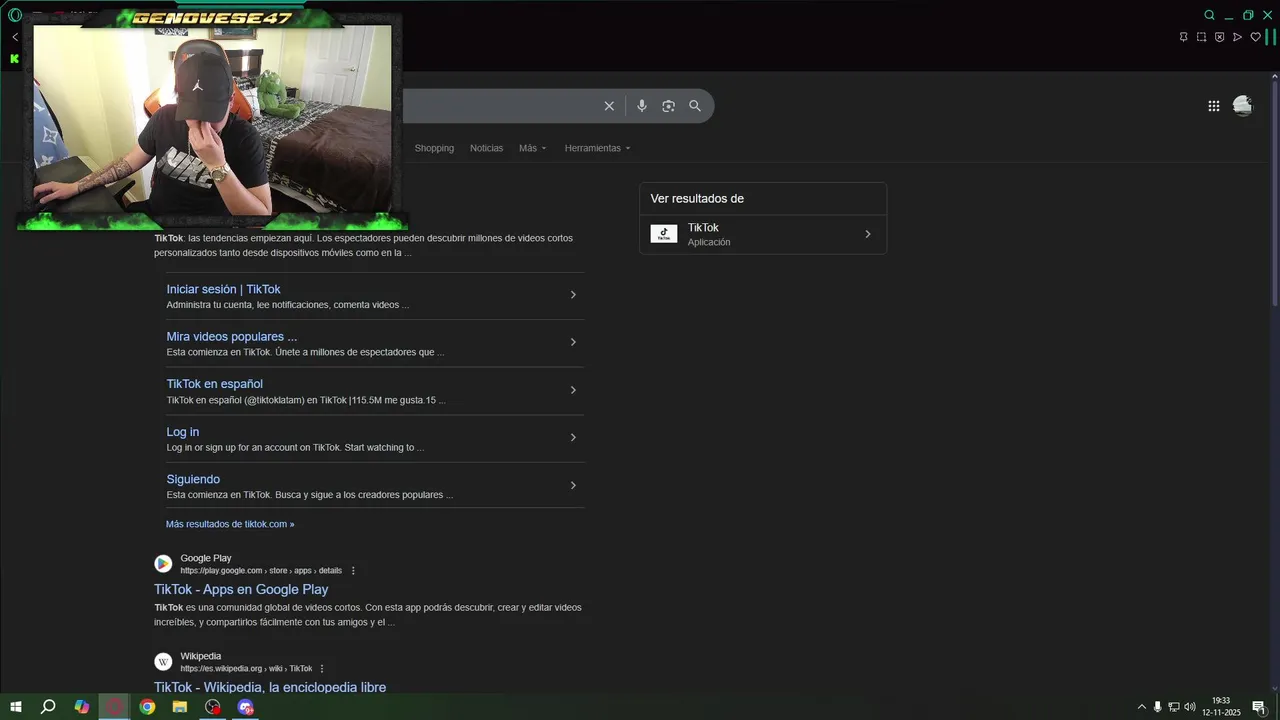Click the chevron beside Iniciar sesión | TikTok
The image size is (1280, 720).
(x=573, y=295)
